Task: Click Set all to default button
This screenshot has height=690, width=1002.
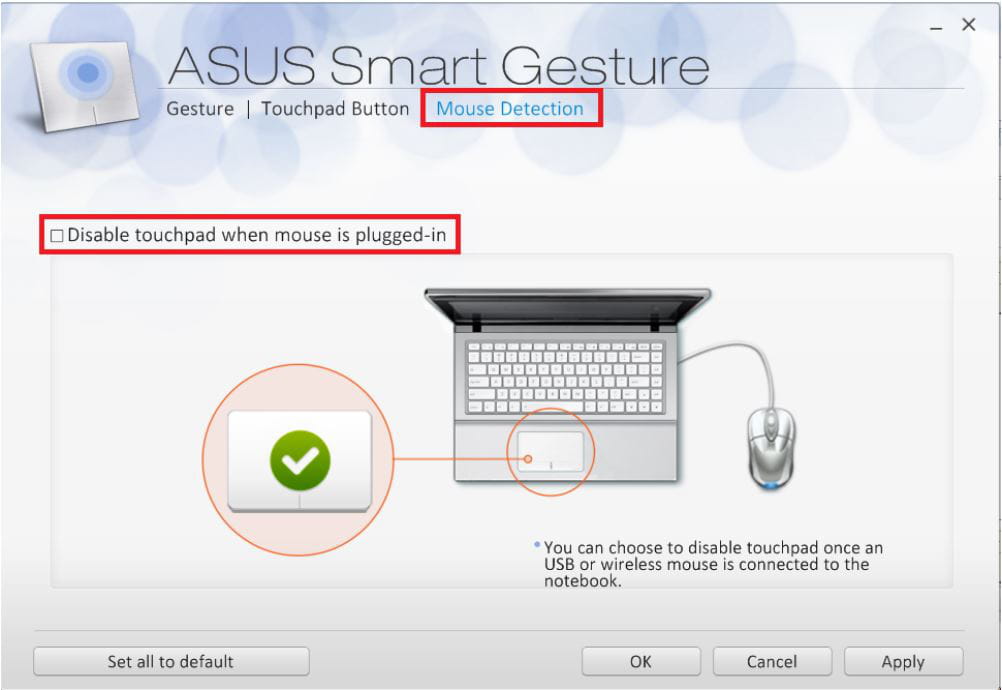Action: [171, 661]
